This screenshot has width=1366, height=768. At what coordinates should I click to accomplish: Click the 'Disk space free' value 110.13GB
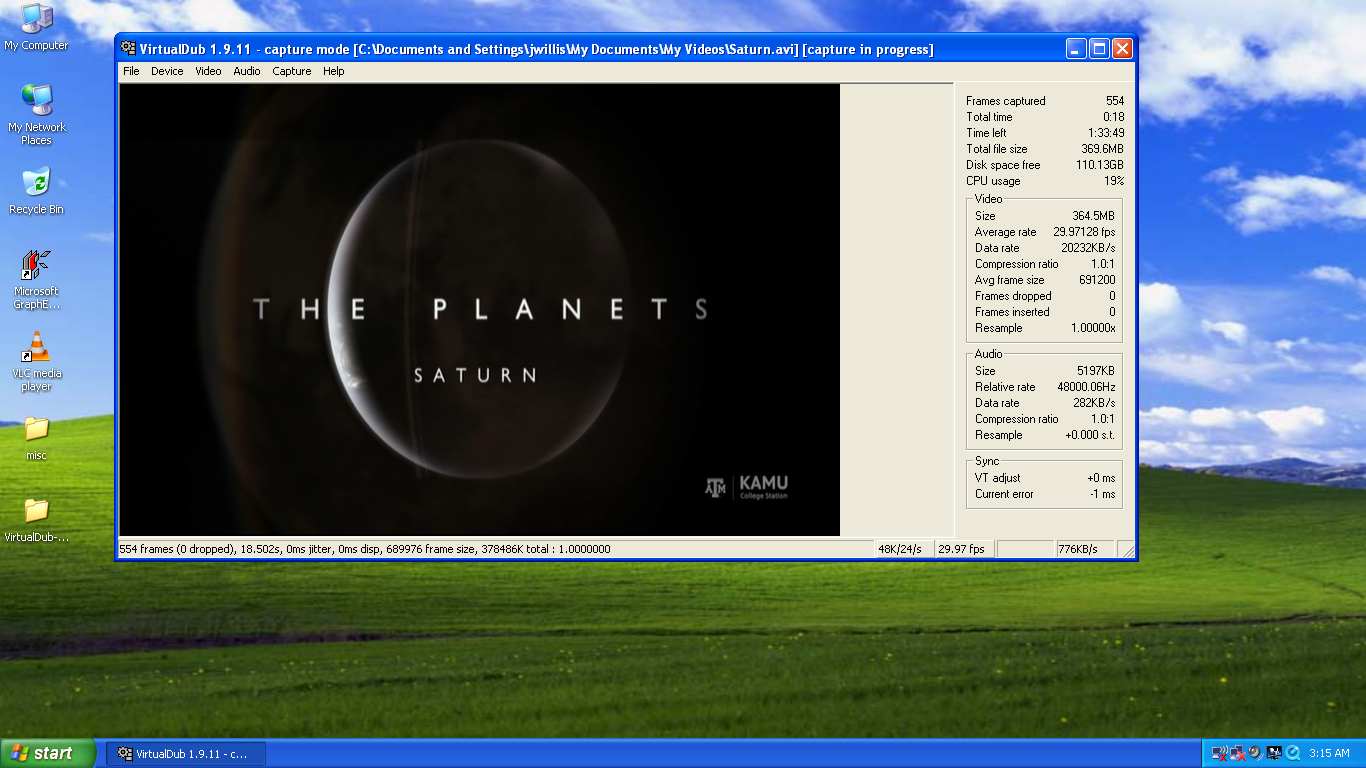pyautogui.click(x=1100, y=165)
